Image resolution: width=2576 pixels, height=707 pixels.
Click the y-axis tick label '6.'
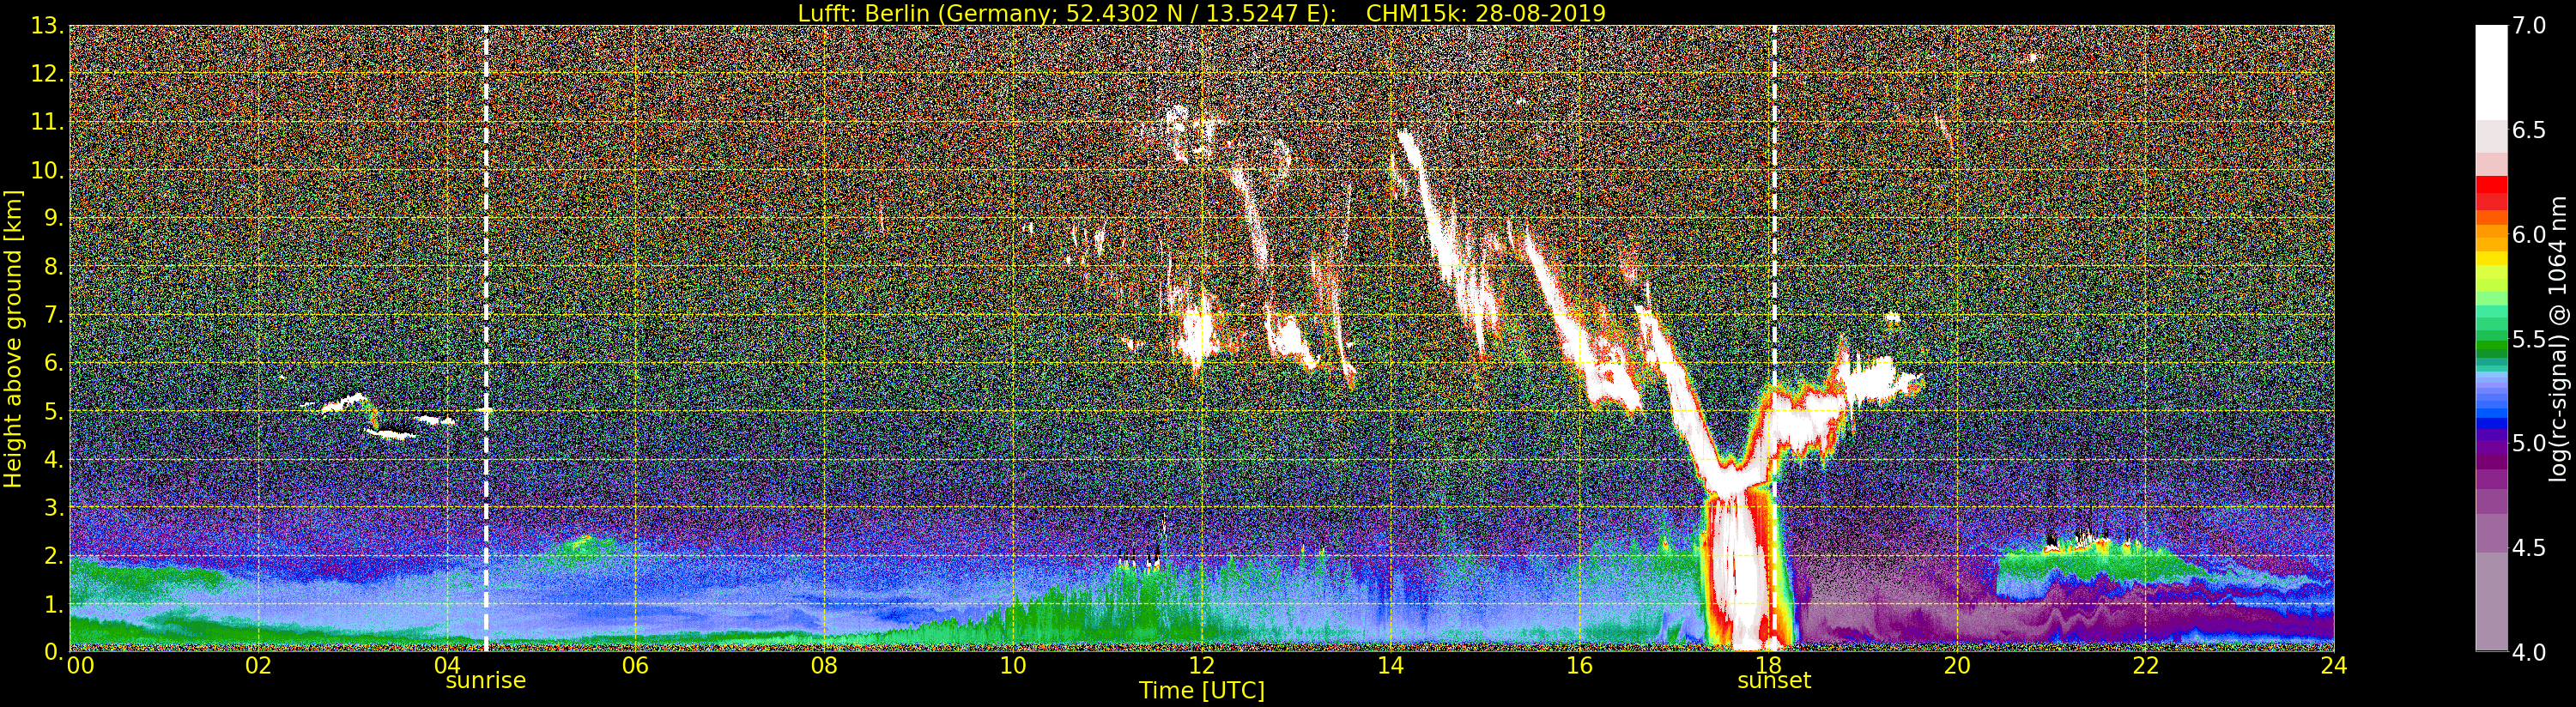coord(52,363)
